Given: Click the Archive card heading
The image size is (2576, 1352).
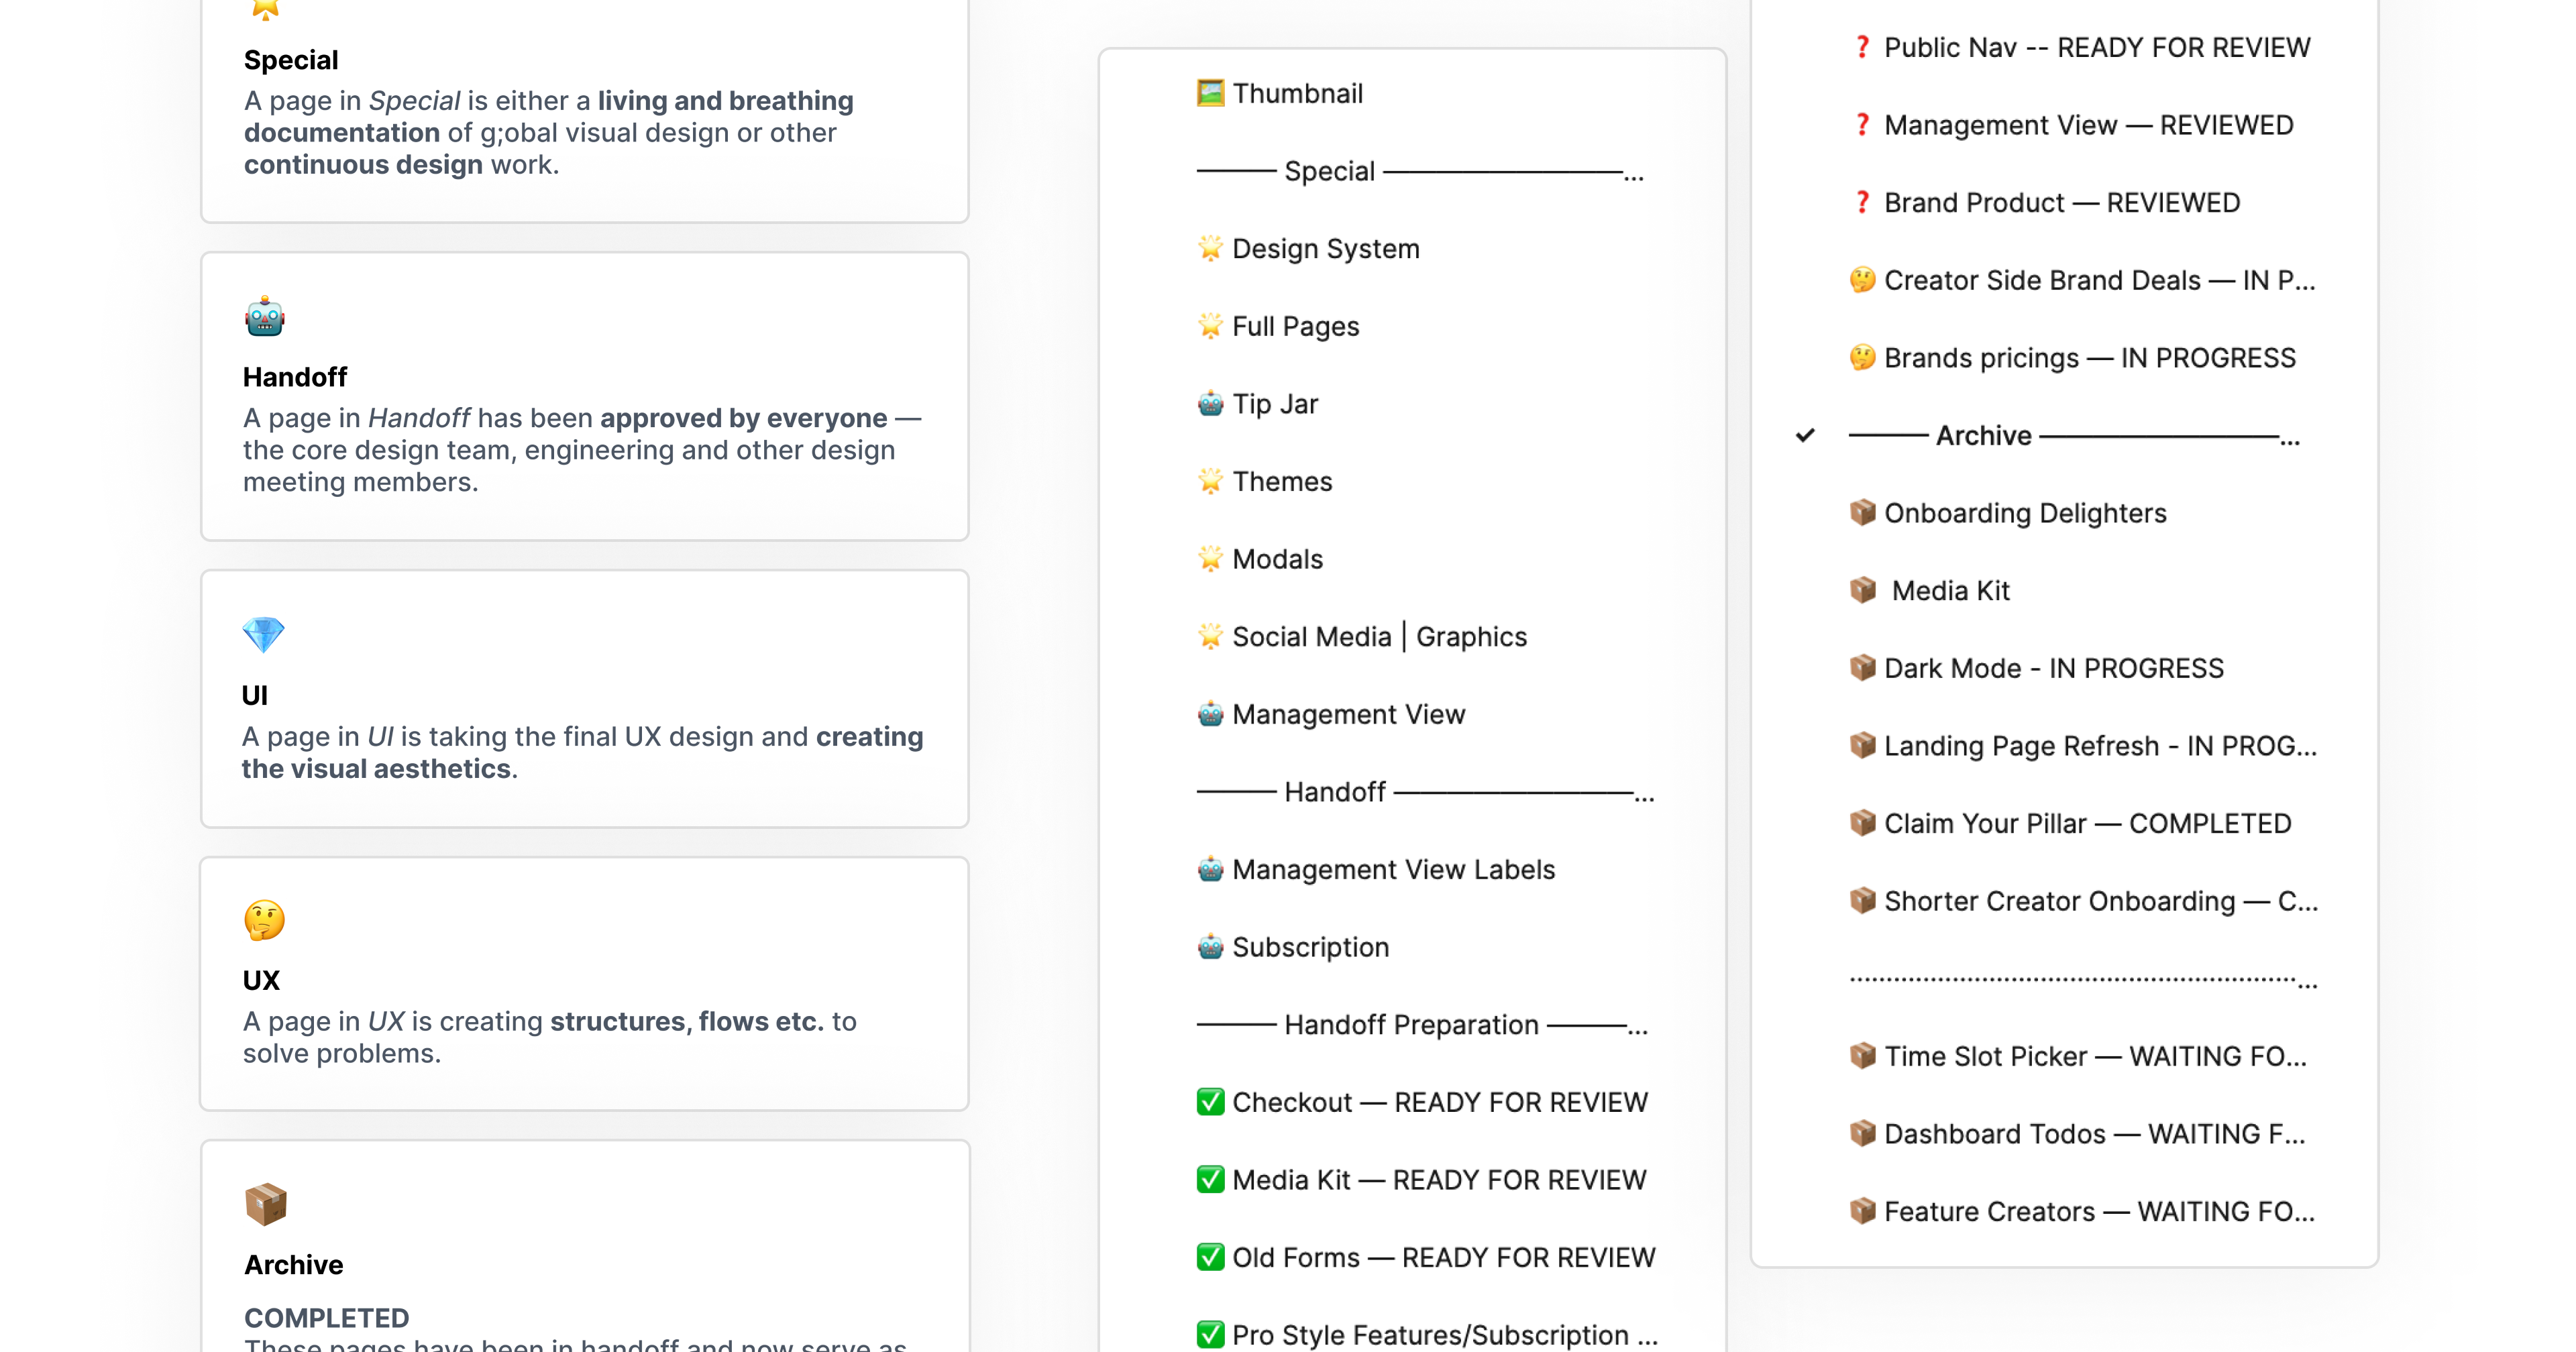Looking at the screenshot, I should [x=294, y=1265].
